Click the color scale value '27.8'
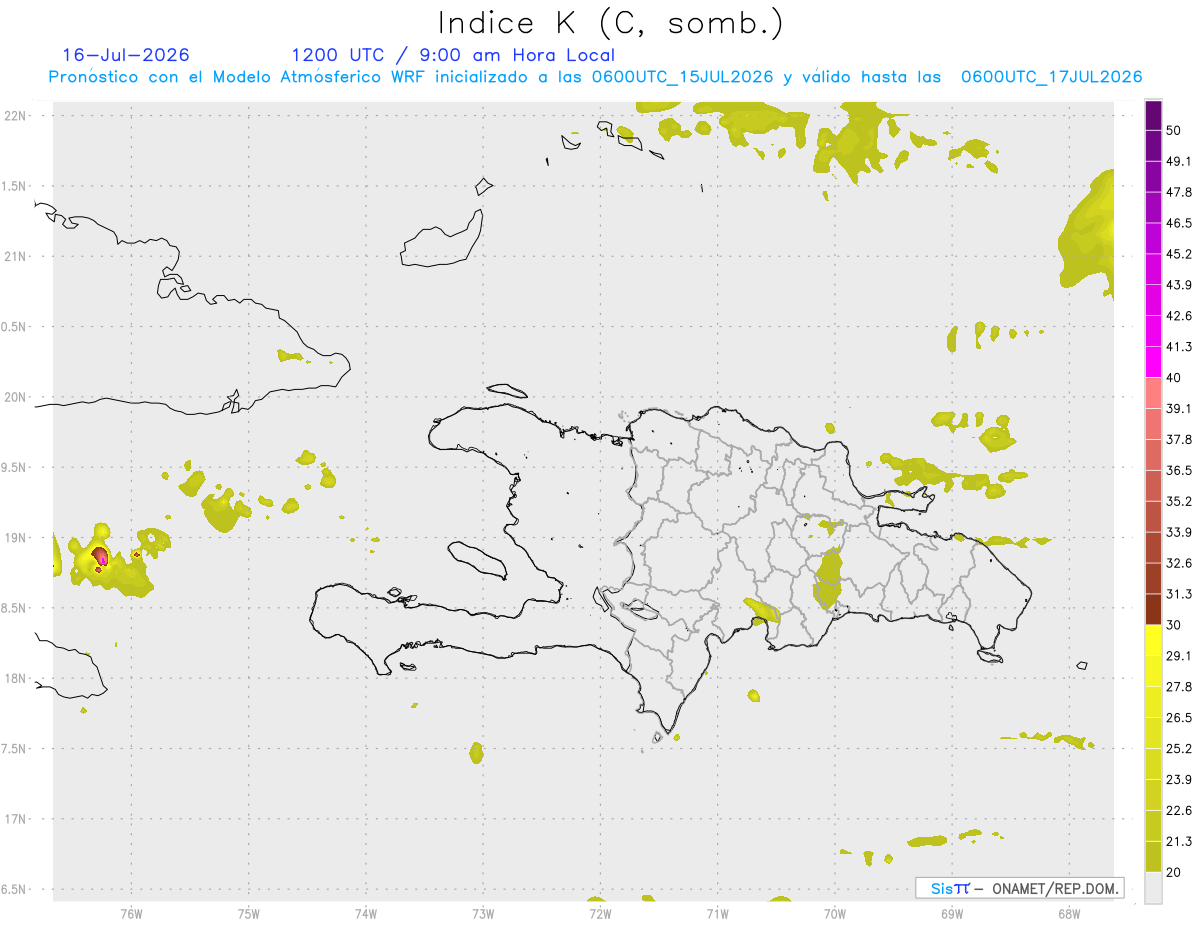Viewport: 1200px width, 927px height. point(1179,687)
